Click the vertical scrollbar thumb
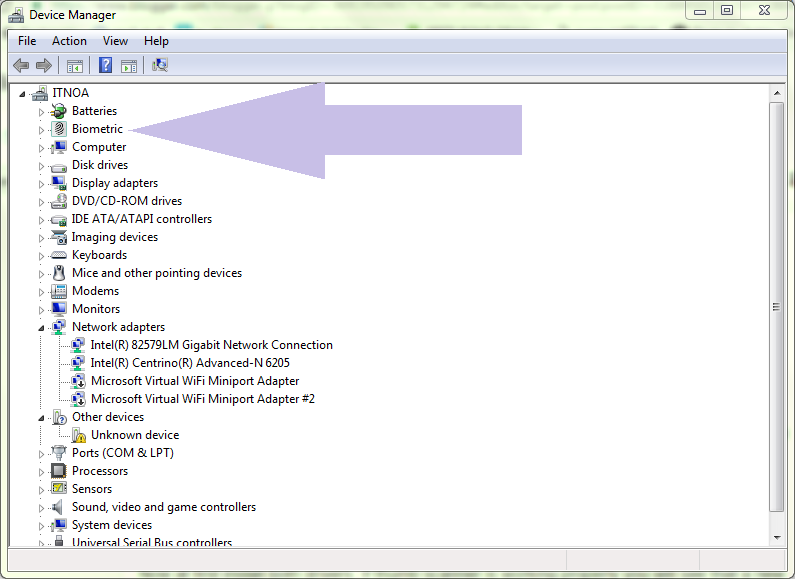Screen dimensions: 795x579 (777, 307)
